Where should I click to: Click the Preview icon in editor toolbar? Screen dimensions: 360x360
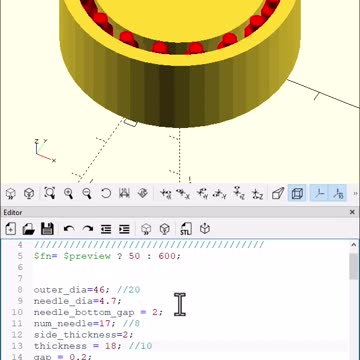point(146,229)
